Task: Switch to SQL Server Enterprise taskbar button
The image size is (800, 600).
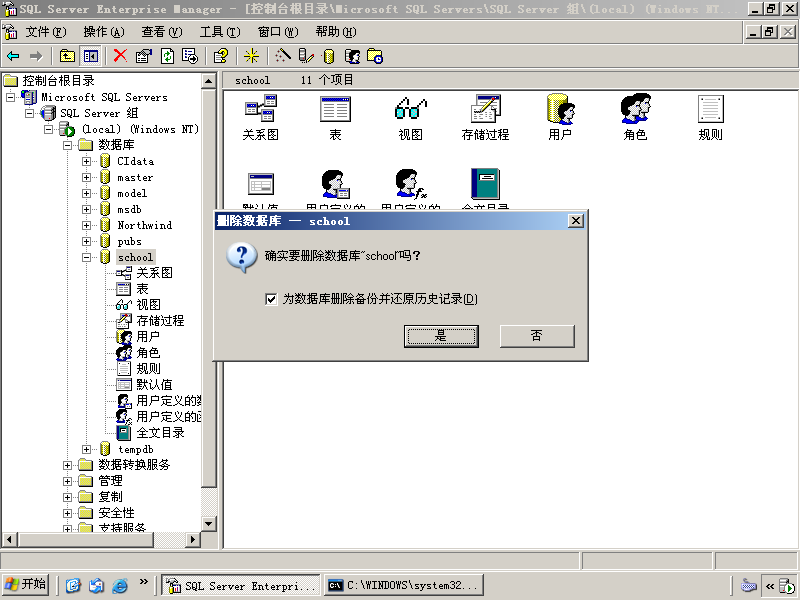Action: click(241, 586)
